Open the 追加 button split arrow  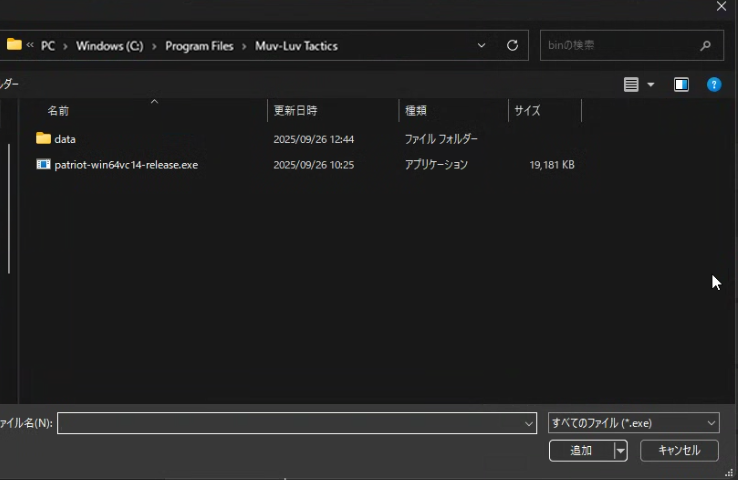tap(621, 451)
